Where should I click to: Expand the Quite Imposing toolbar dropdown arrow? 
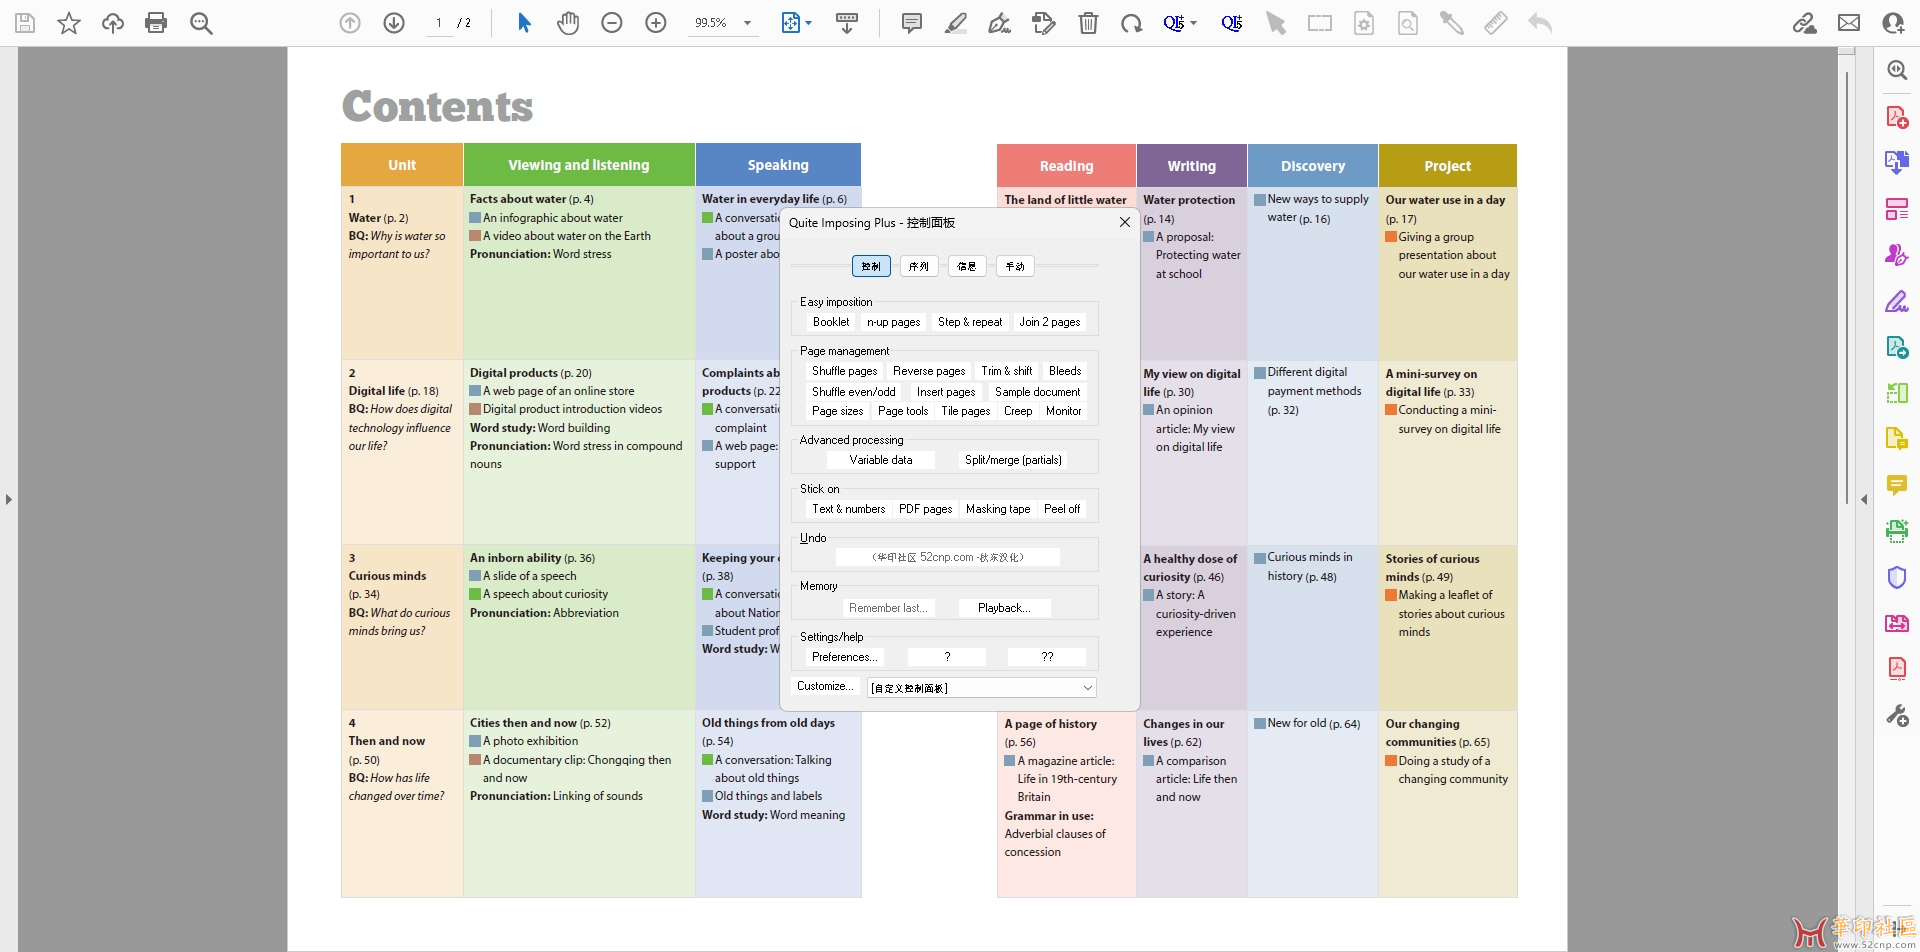1194,23
